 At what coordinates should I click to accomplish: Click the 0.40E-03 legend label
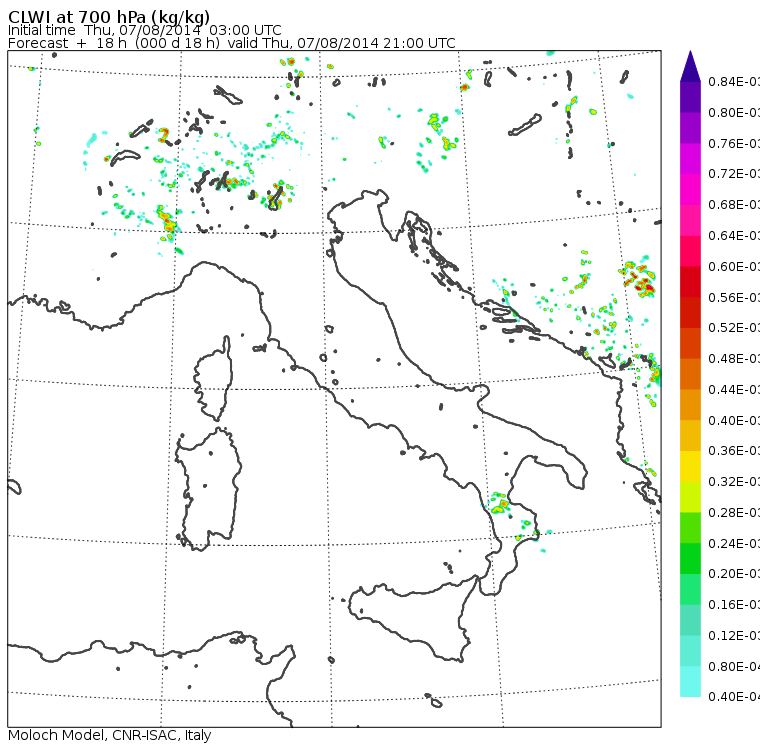click(734, 420)
